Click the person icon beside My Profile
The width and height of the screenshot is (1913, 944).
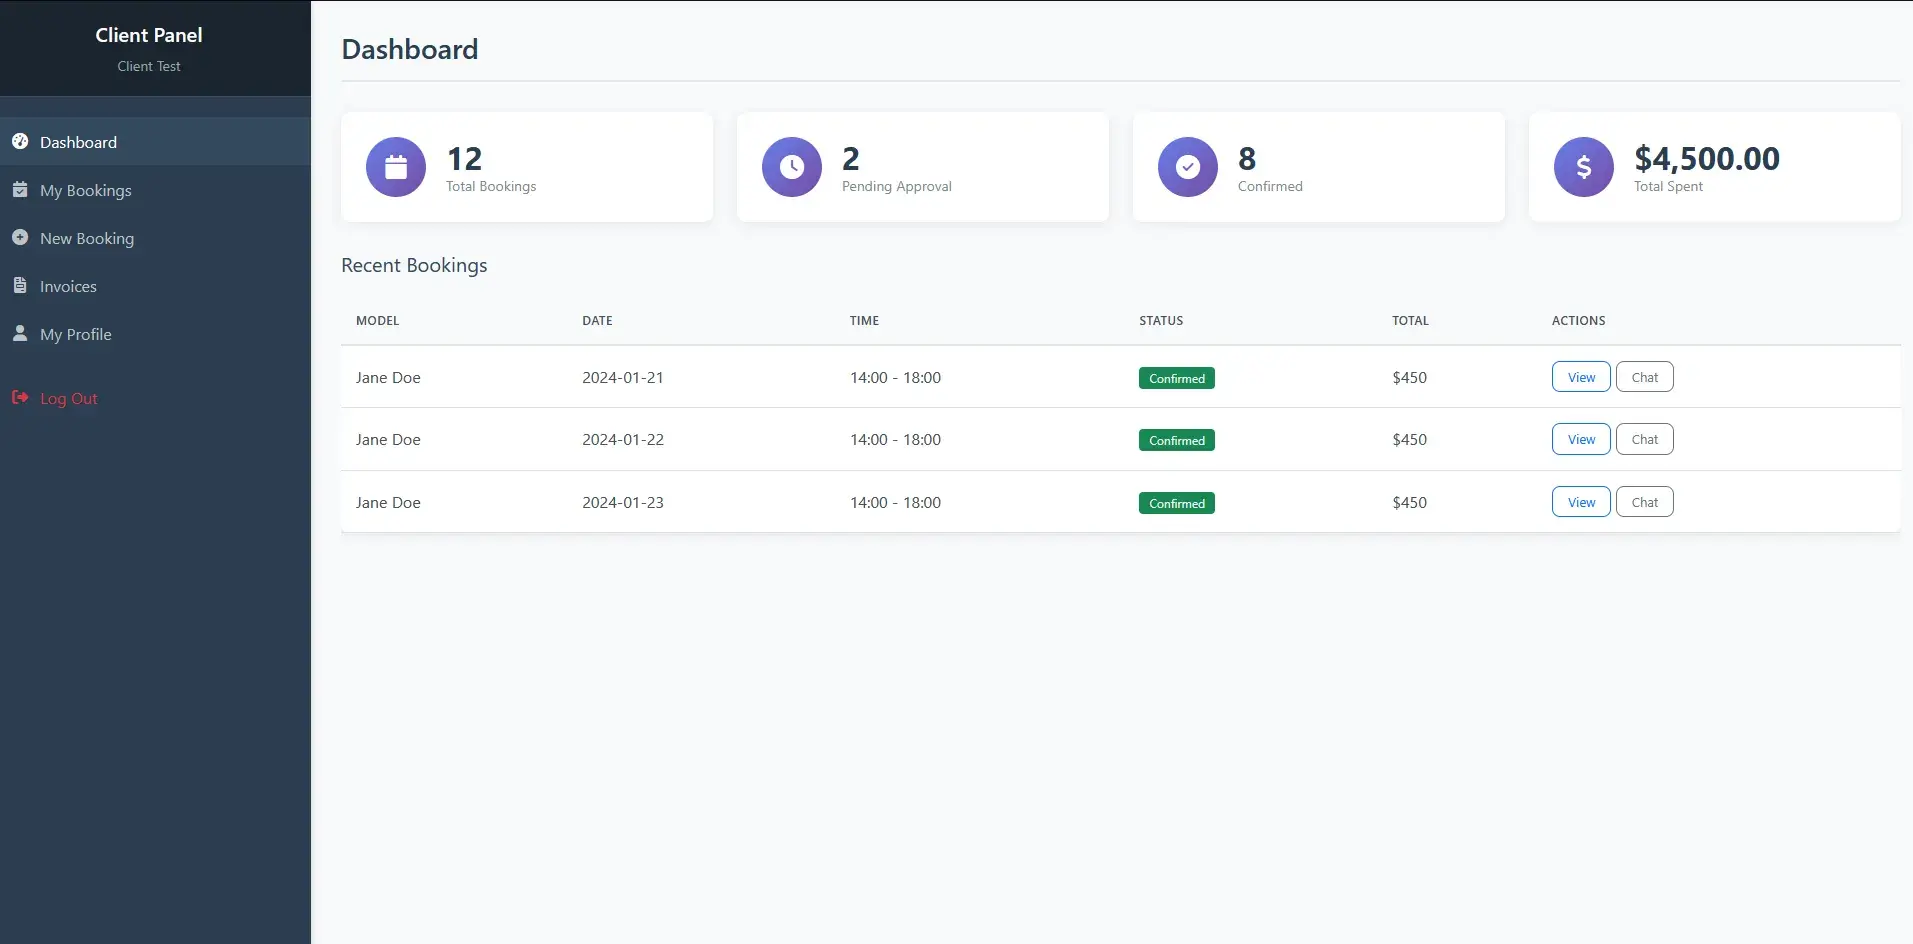20,334
